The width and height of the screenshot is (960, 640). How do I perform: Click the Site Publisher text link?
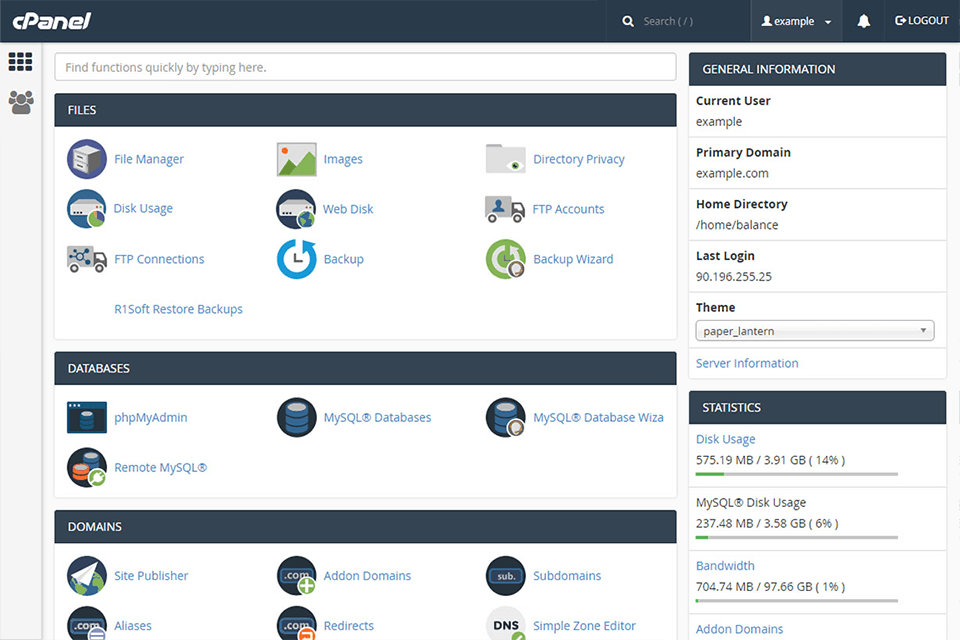(151, 576)
